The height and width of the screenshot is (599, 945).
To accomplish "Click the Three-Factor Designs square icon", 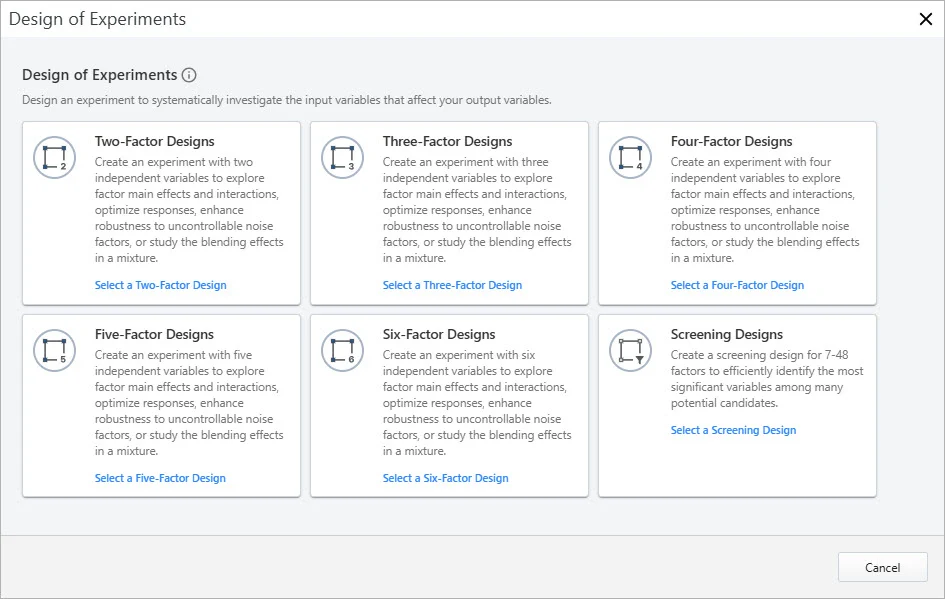I will 342,157.
